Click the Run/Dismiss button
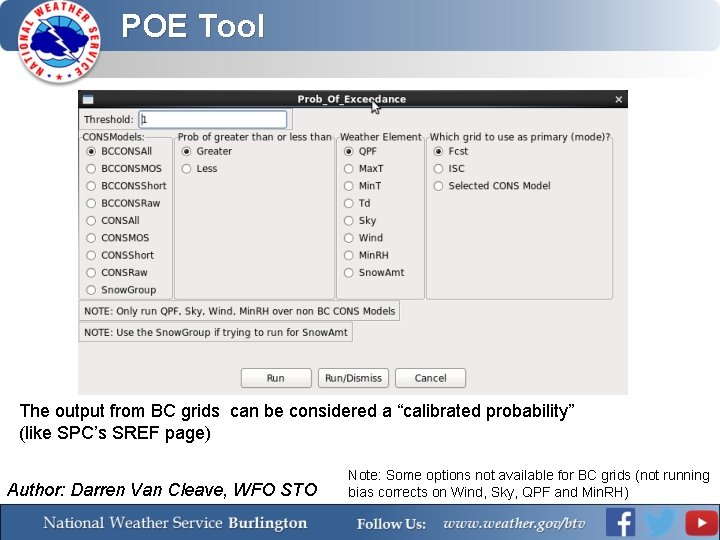720x540 pixels. (x=353, y=378)
